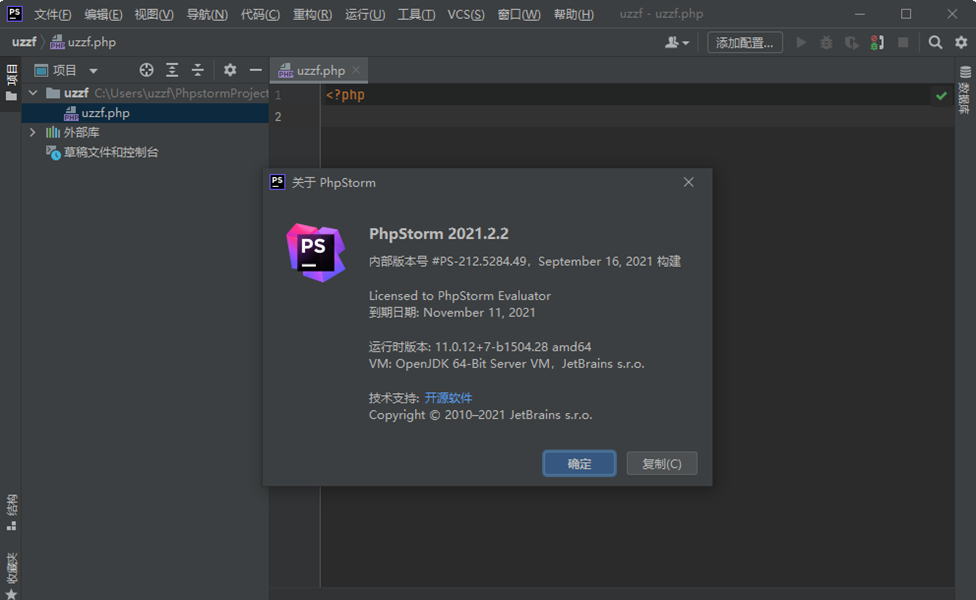Click the build number #PS-212.5284.49 text
Image resolution: width=976 pixels, height=600 pixels.
(x=480, y=261)
